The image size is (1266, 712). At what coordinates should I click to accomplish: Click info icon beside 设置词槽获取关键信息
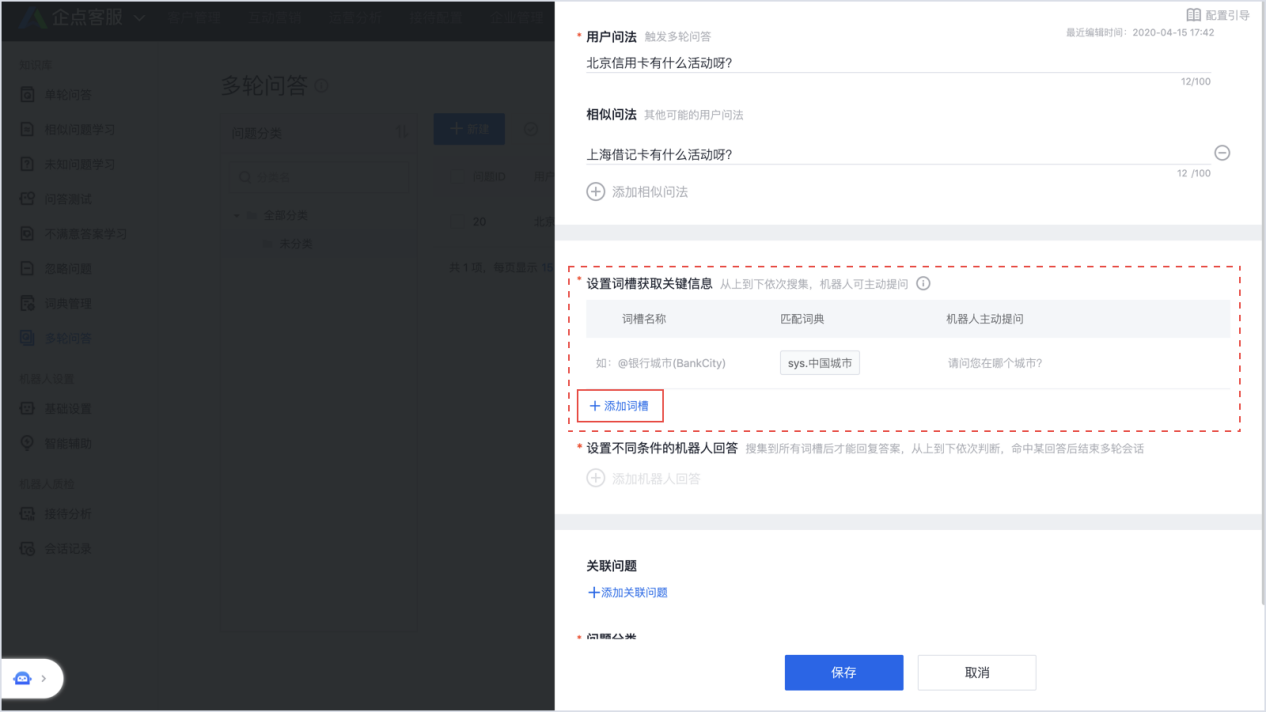click(x=923, y=283)
